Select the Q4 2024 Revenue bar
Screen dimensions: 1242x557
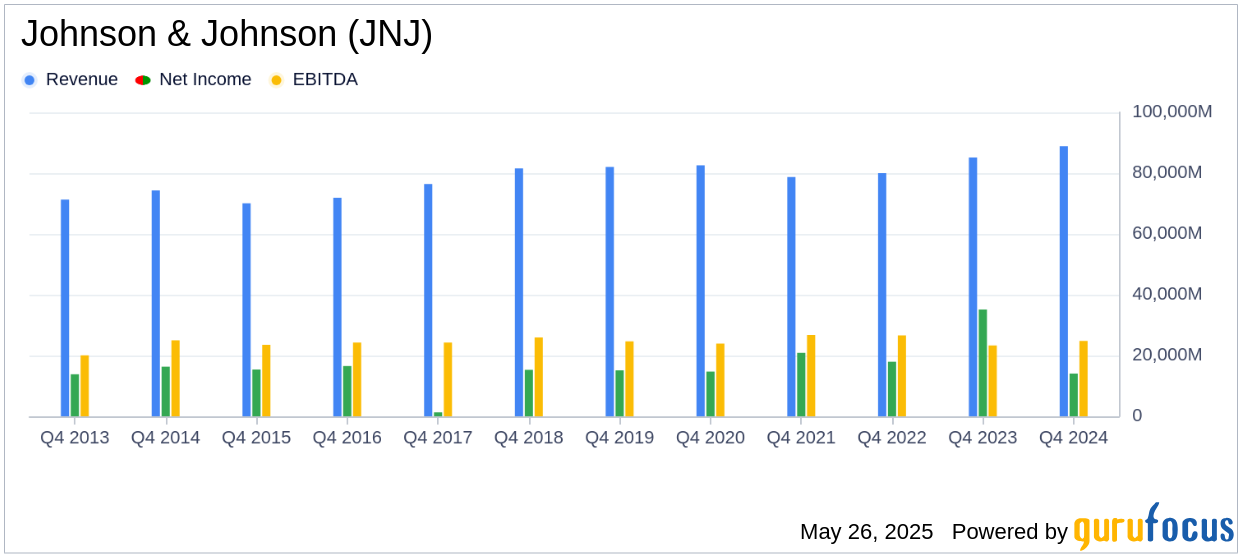tap(1064, 281)
